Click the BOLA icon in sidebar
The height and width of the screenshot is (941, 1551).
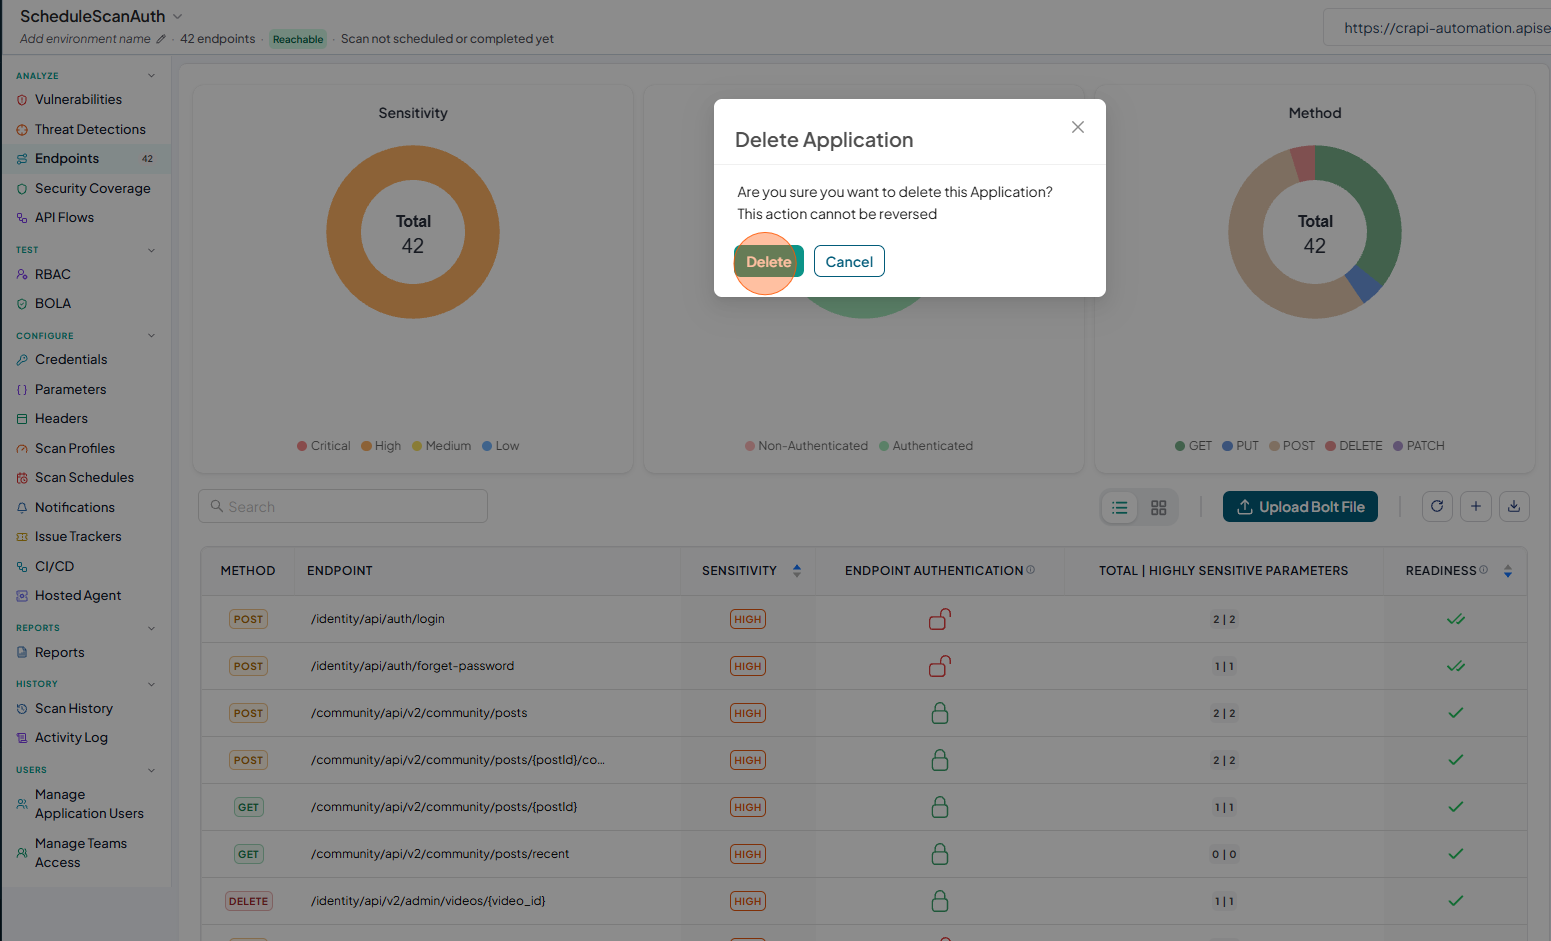[x=22, y=304]
